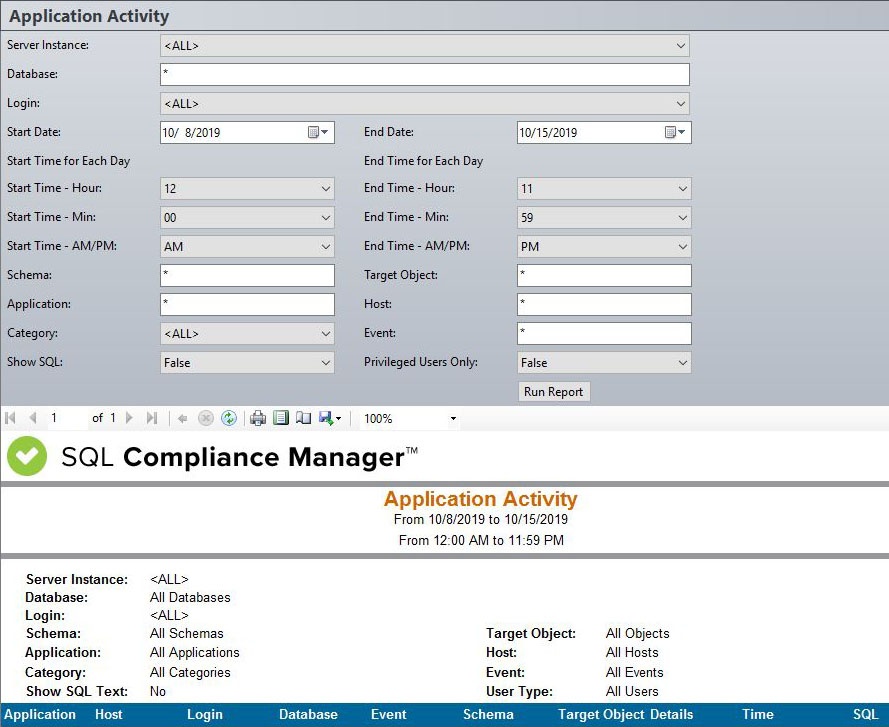The height and width of the screenshot is (727, 889).
Task: Click back to parent report arrow
Action: 183,419
